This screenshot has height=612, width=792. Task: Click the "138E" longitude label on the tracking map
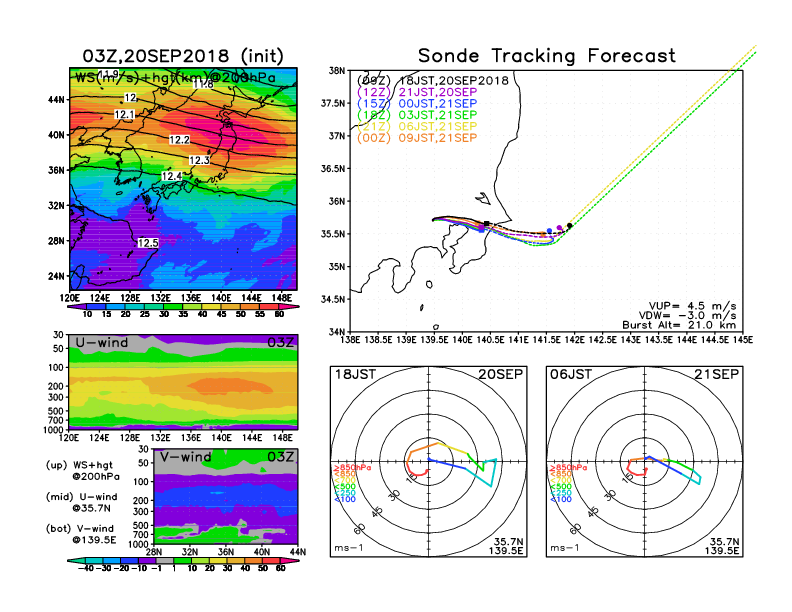pos(350,340)
